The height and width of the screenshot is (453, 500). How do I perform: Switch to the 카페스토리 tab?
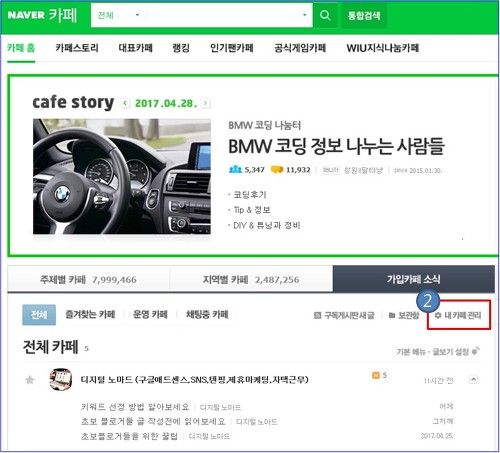coord(77,48)
